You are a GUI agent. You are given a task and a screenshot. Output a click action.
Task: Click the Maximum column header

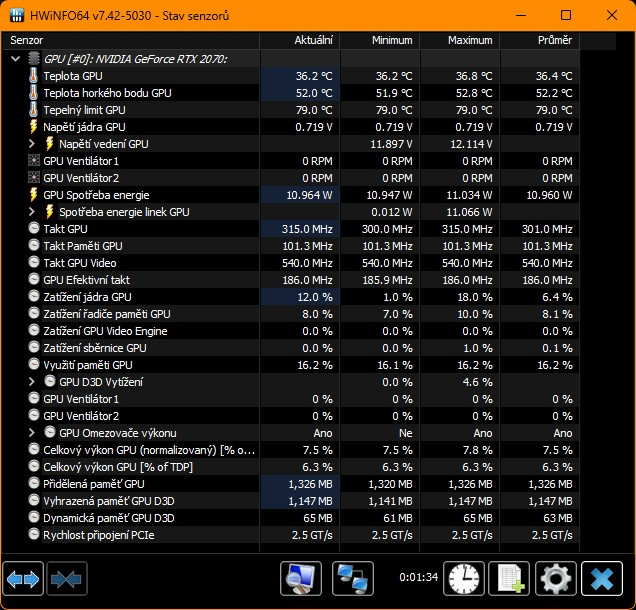click(460, 40)
